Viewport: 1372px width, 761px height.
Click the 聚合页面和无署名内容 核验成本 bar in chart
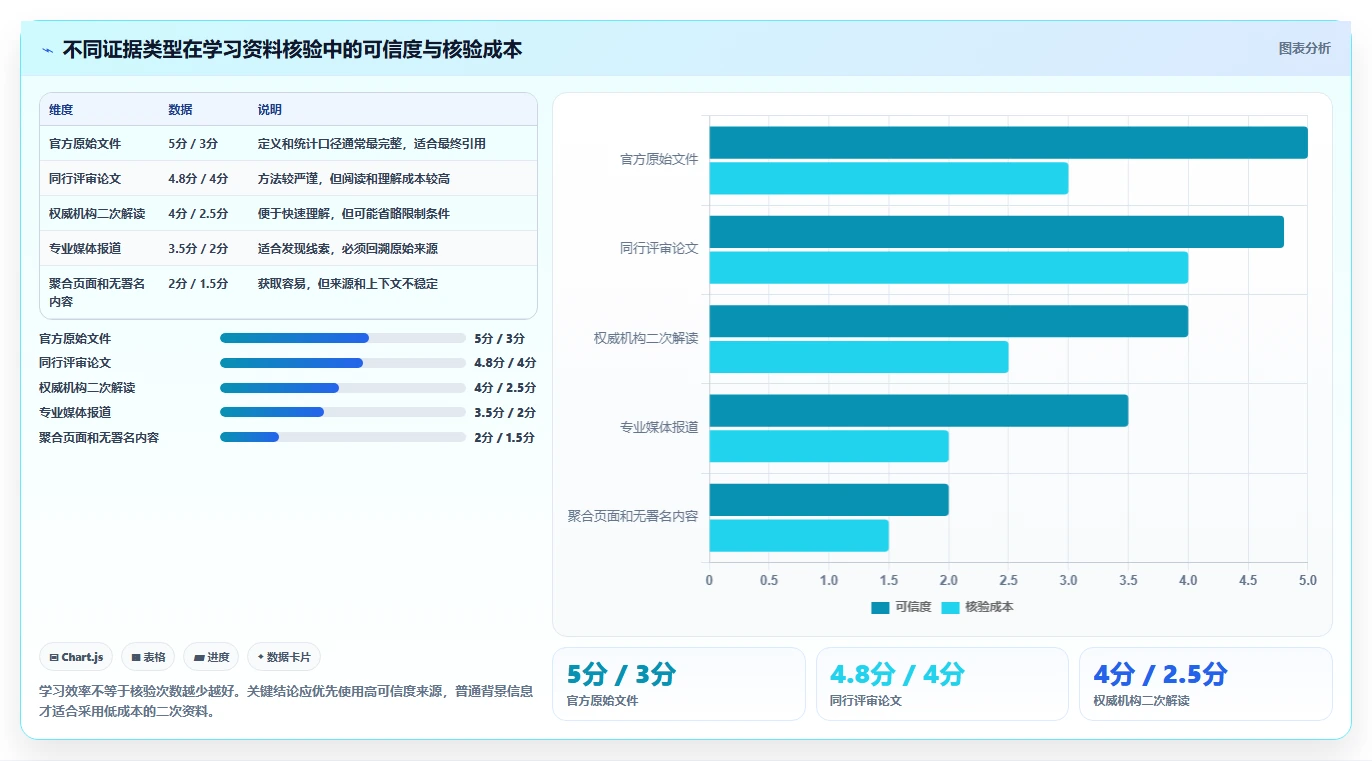[x=799, y=536]
